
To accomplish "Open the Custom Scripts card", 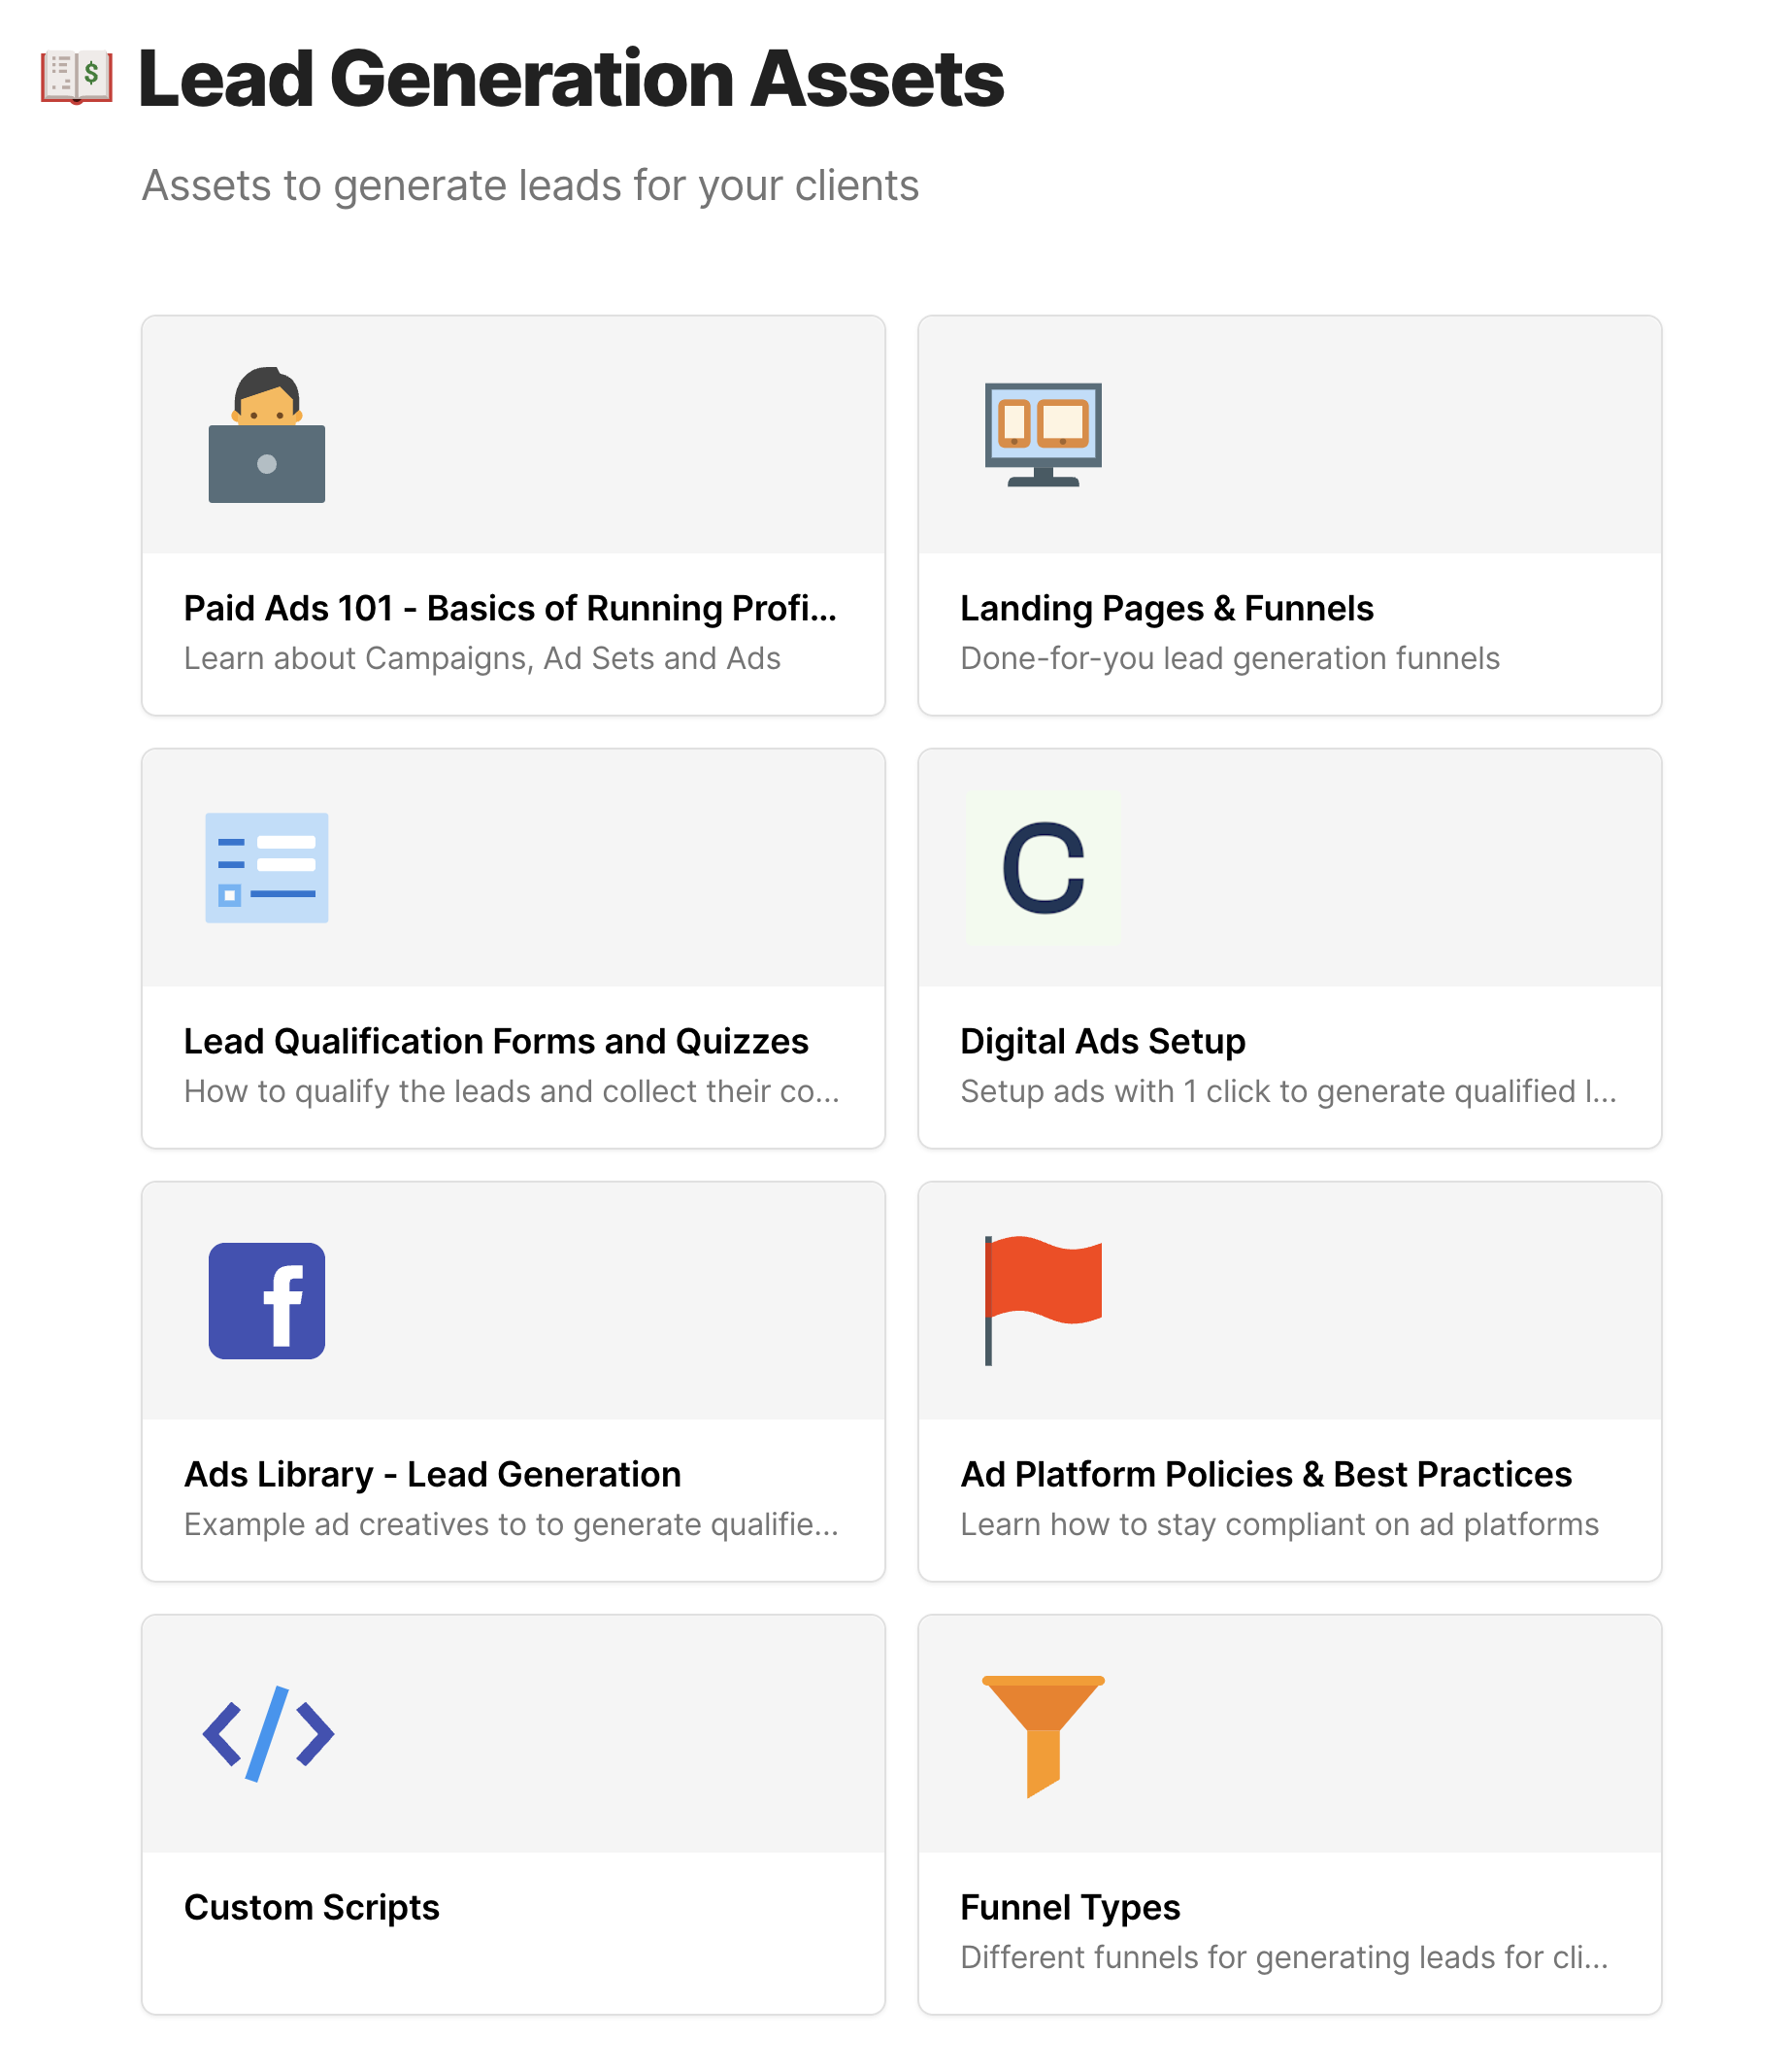I will point(311,1907).
